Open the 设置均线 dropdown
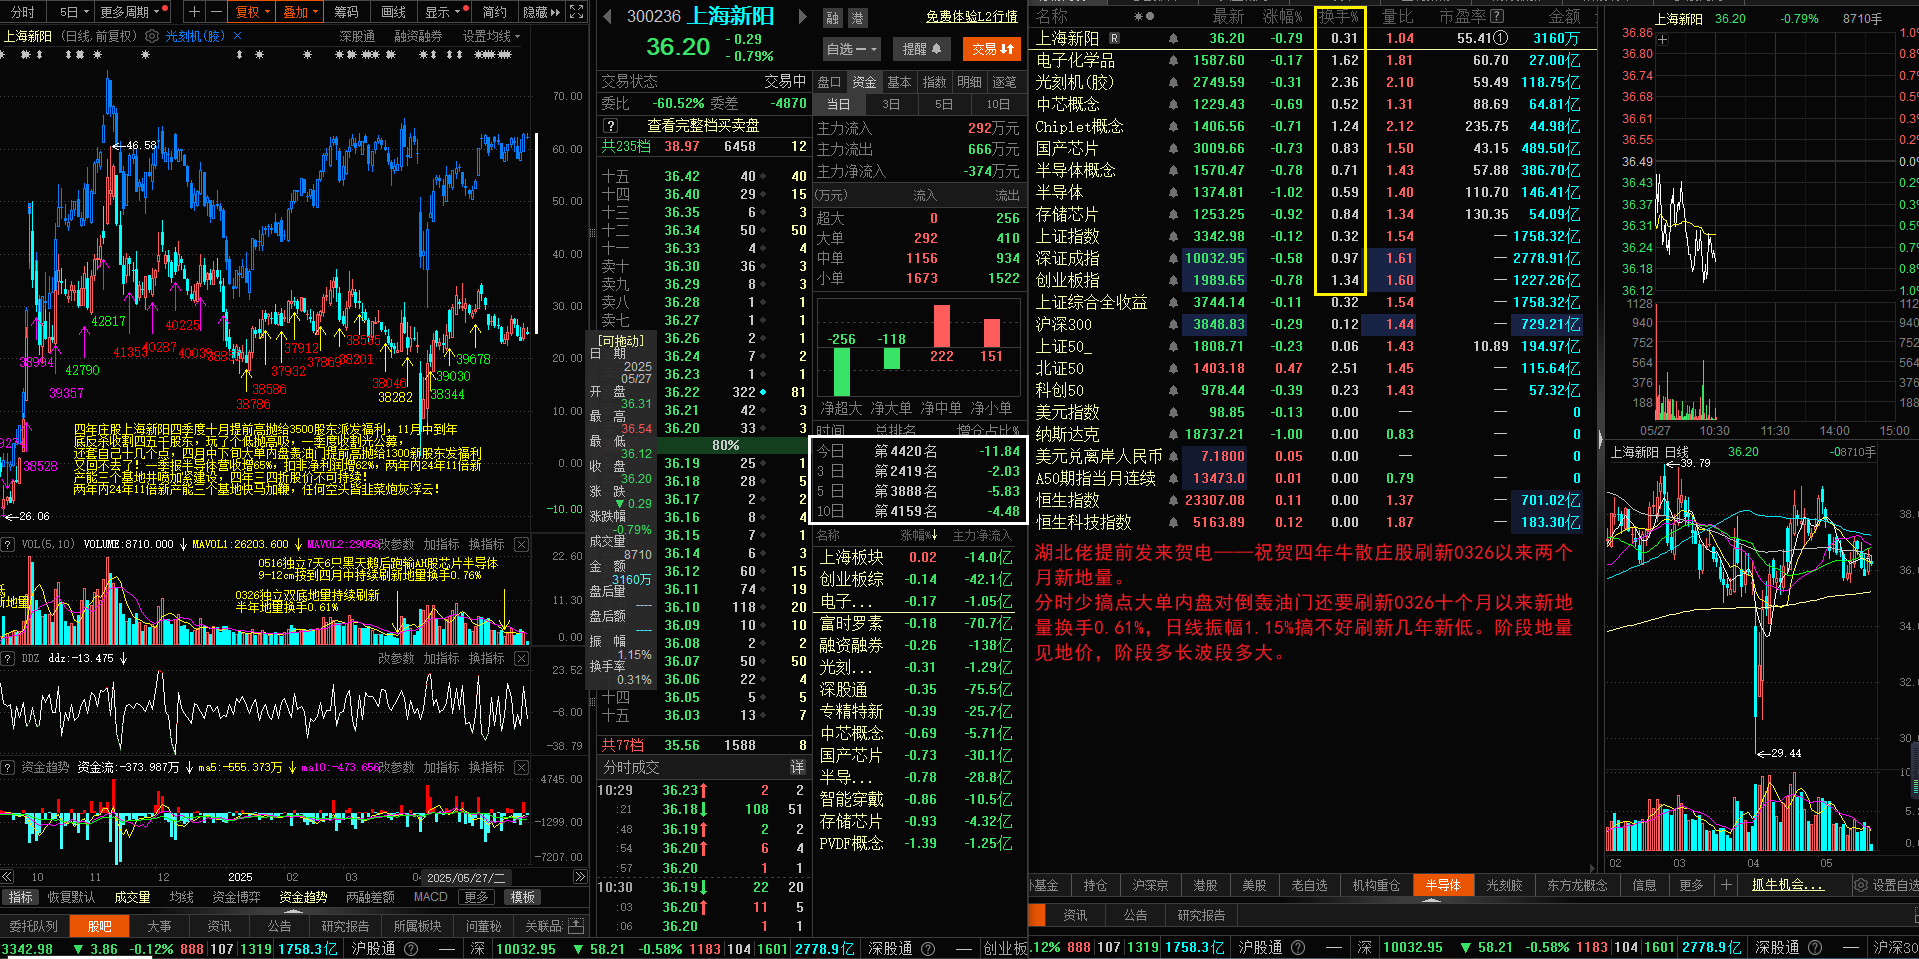The height and width of the screenshot is (959, 1919). 491,36
